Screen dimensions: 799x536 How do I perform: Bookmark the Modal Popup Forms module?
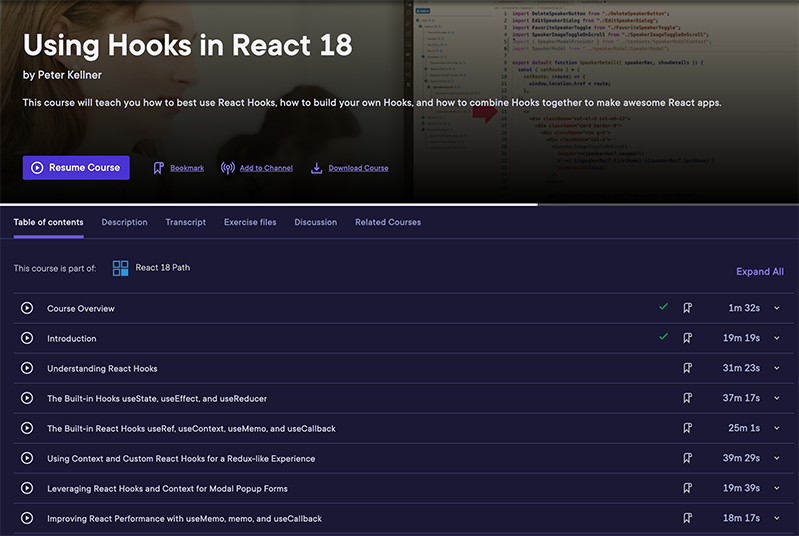tap(687, 488)
